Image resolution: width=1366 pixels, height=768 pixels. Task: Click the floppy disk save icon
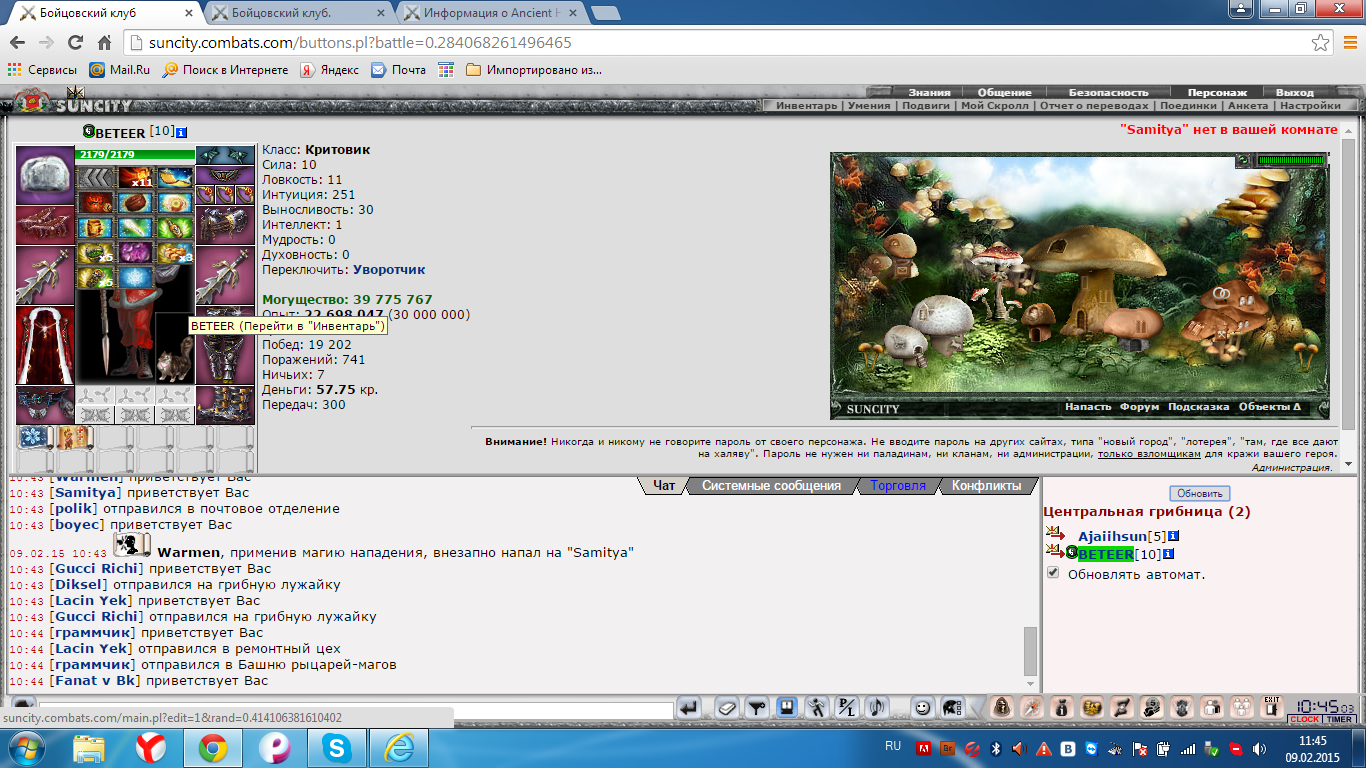coord(787,708)
